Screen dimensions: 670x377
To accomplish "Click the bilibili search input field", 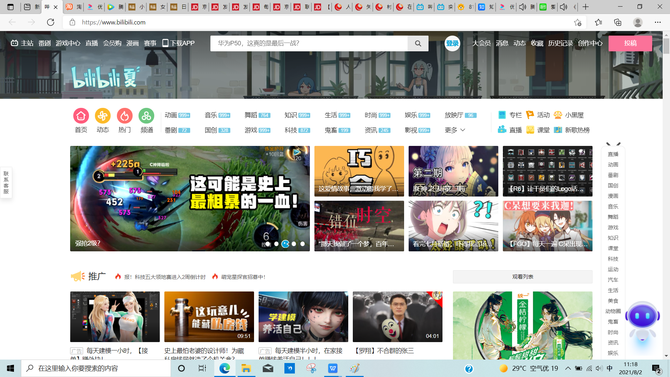I will [x=309, y=43].
